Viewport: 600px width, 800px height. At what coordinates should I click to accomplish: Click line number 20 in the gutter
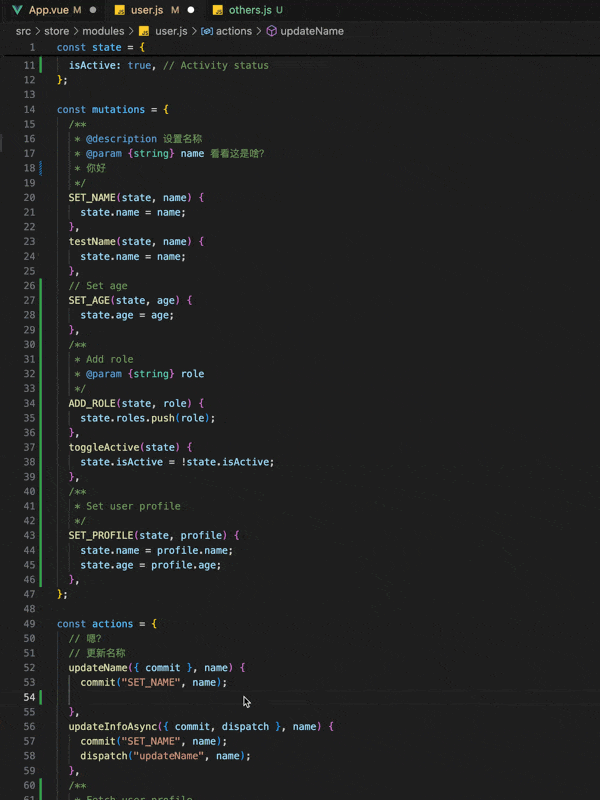pyautogui.click(x=30, y=197)
